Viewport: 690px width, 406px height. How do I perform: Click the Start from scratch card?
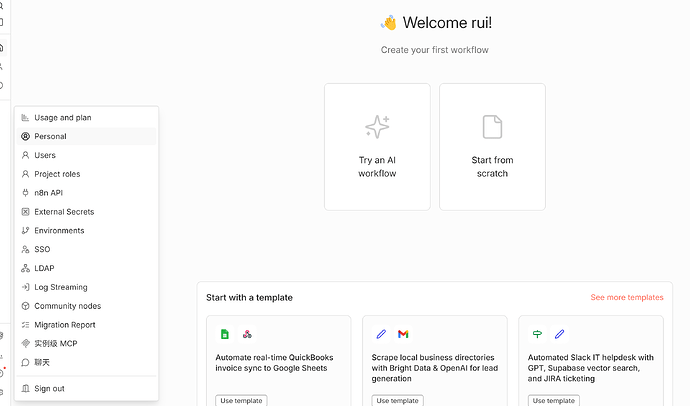pyautogui.click(x=492, y=147)
